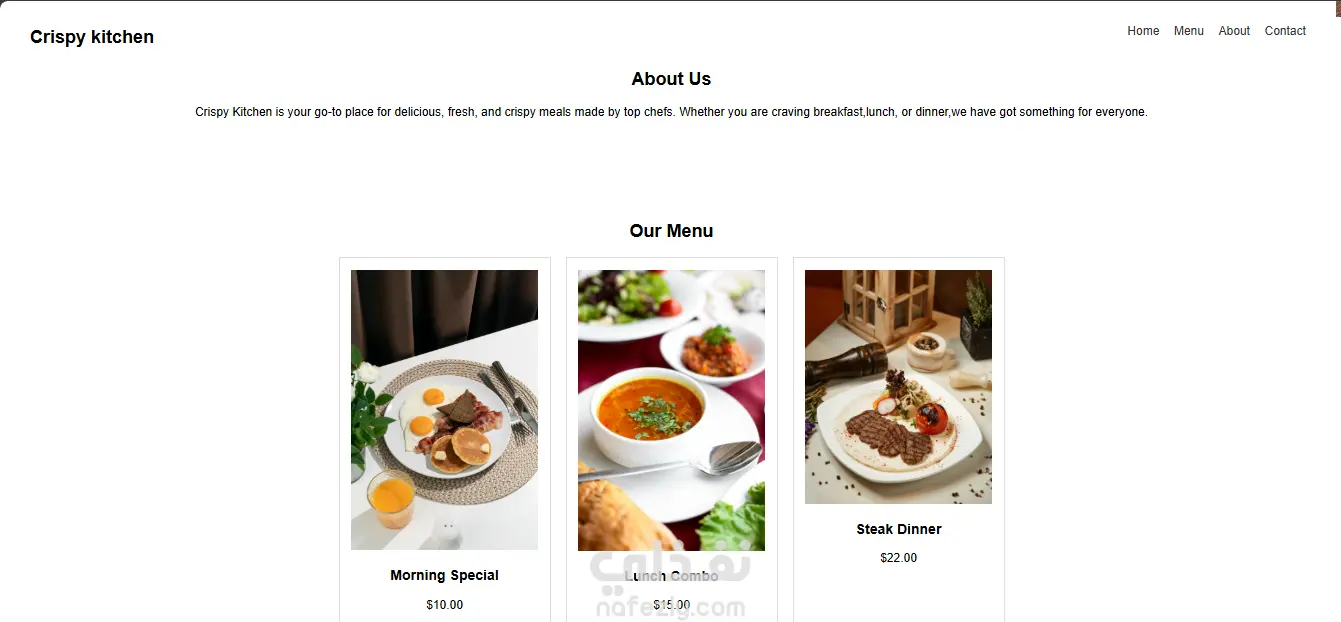Select the Steak Dinner item title
1341x622 pixels.
[x=898, y=529]
